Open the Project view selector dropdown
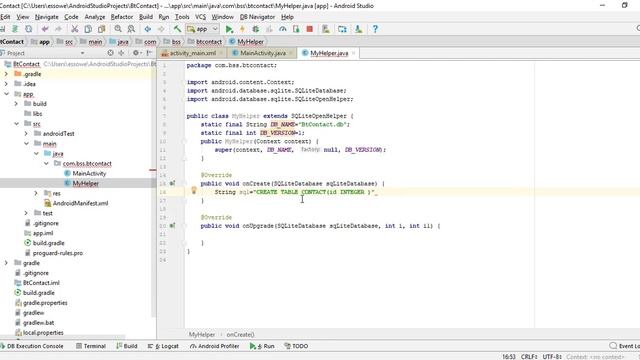640x360 pixels. [82, 53]
